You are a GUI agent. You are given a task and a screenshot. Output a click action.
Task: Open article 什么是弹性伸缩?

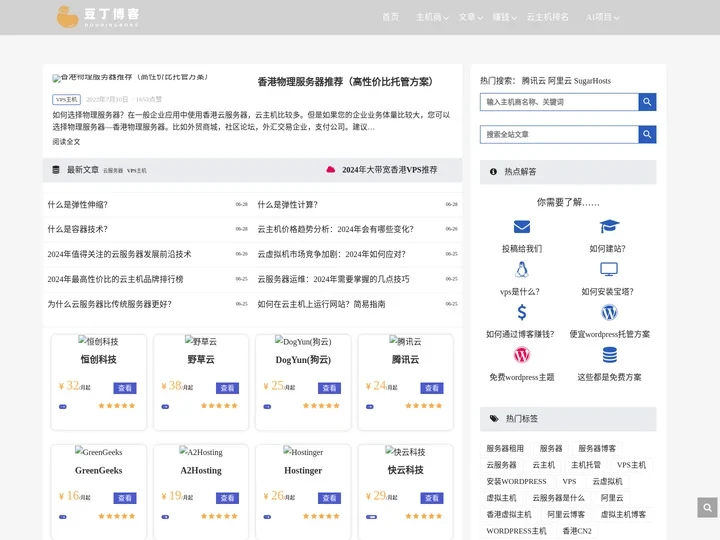pos(78,205)
